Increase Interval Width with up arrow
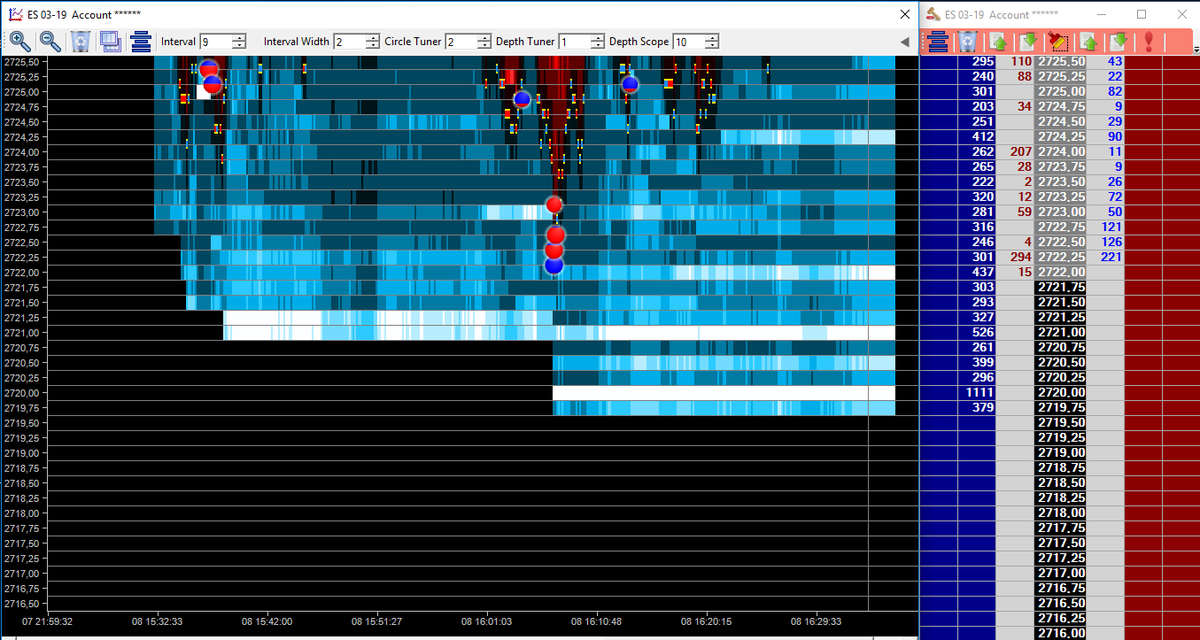The width and height of the screenshot is (1200, 640). (374, 38)
